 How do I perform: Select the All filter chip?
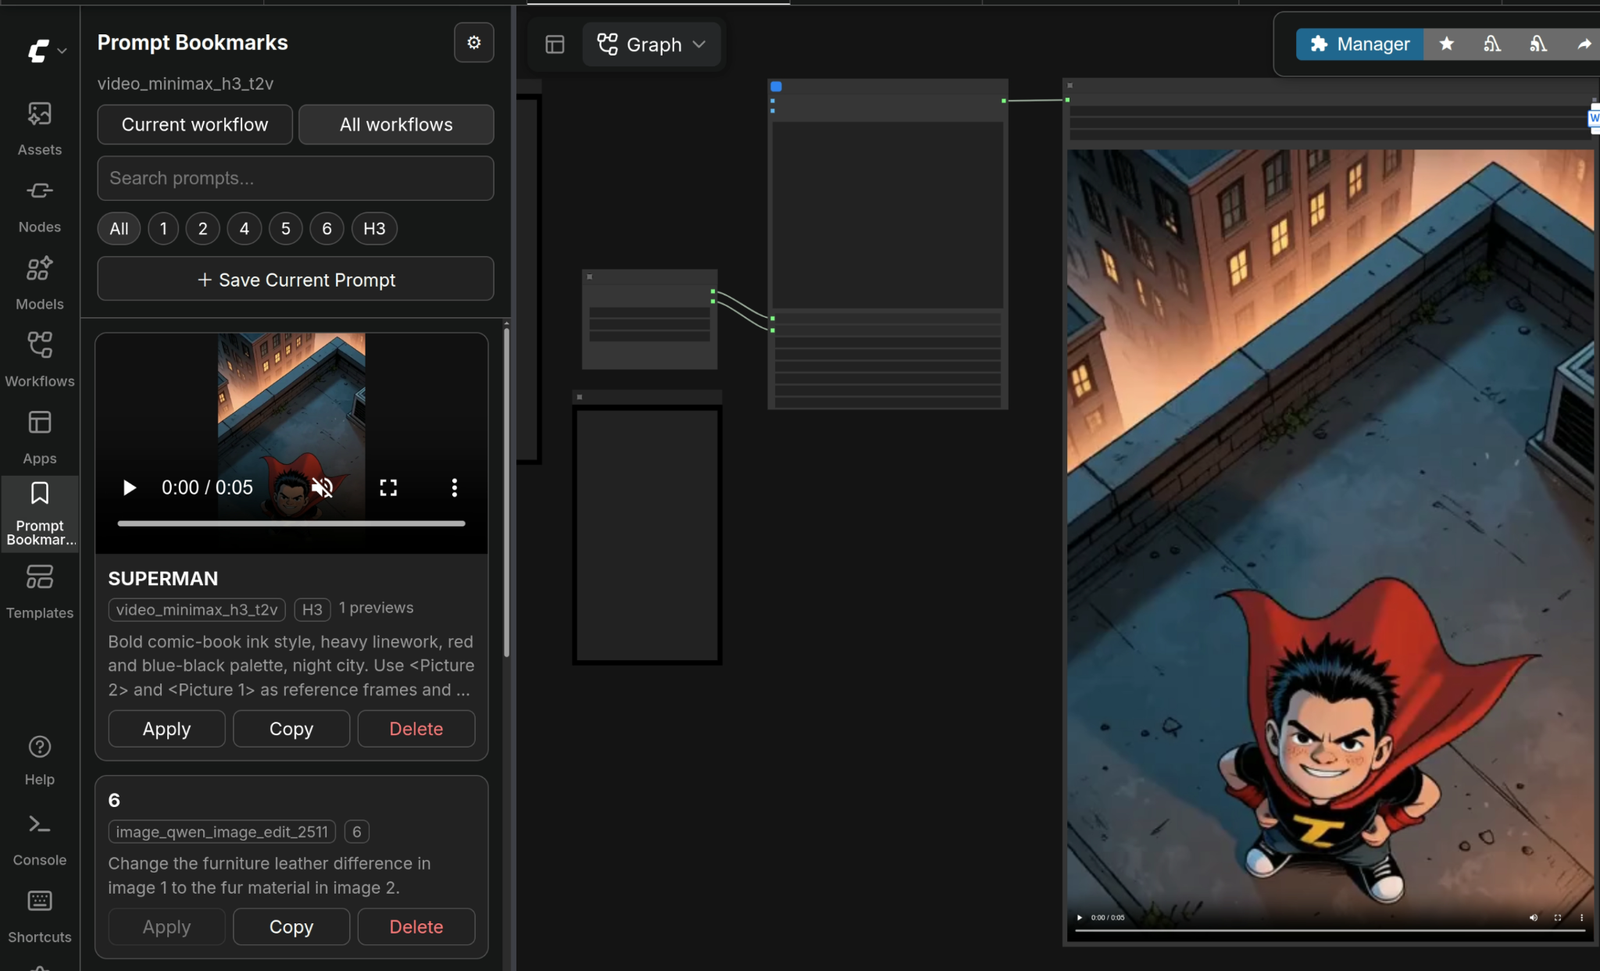point(119,229)
